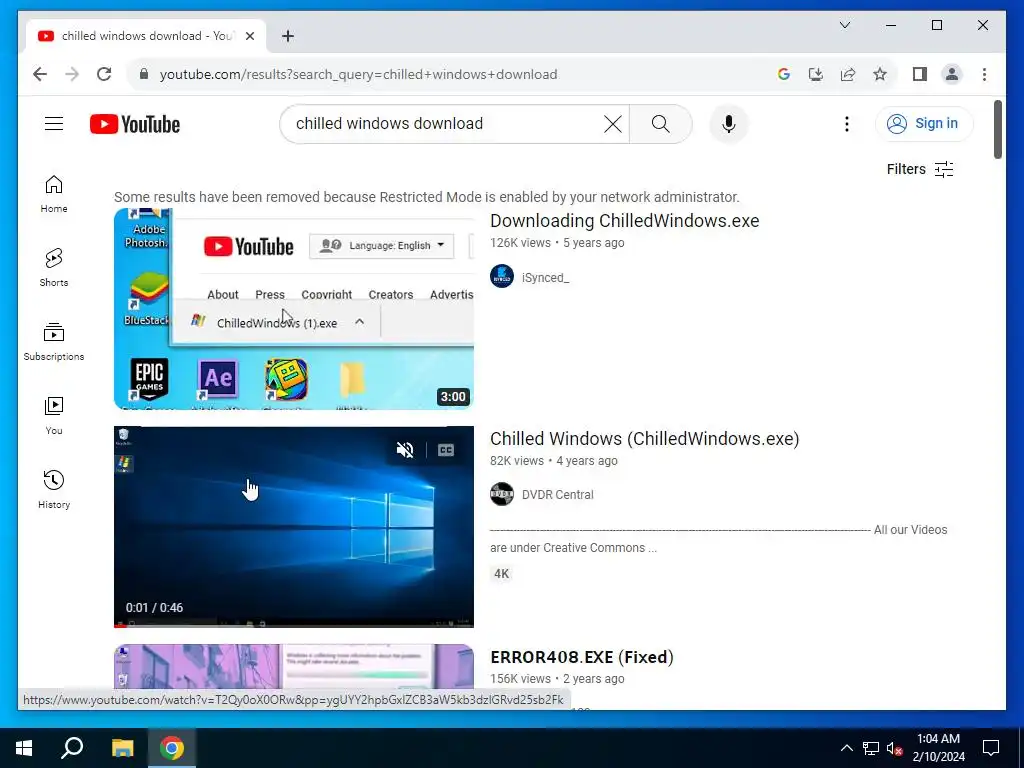Click the magnifier search button
The height and width of the screenshot is (768, 1024).
[660, 123]
